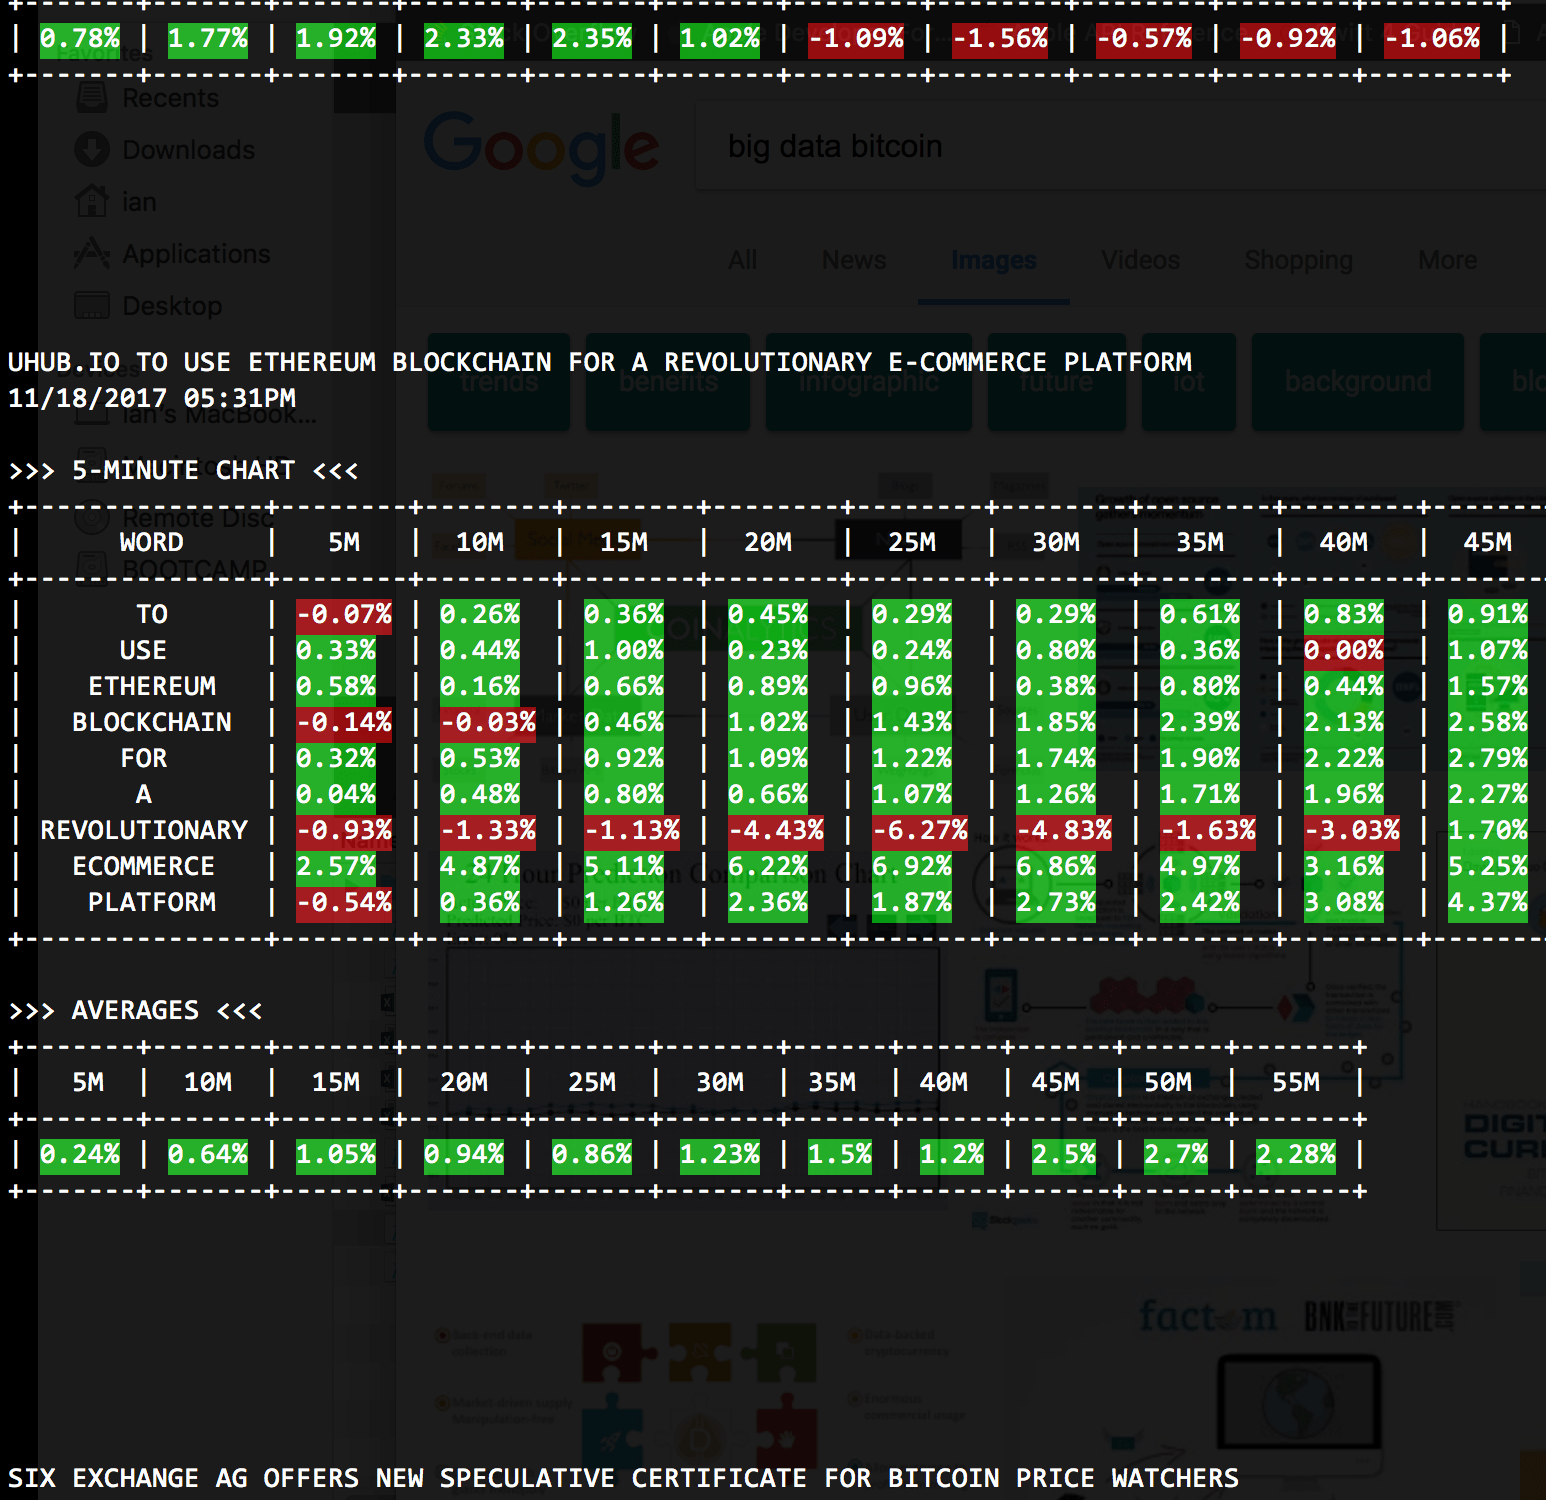This screenshot has width=1546, height=1500.
Task: Click the Applications icon in sidebar
Action: [92, 254]
